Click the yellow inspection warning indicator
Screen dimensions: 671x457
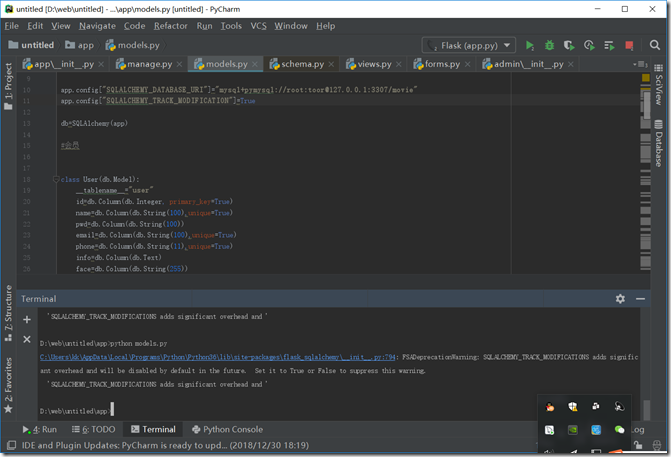click(x=646, y=78)
